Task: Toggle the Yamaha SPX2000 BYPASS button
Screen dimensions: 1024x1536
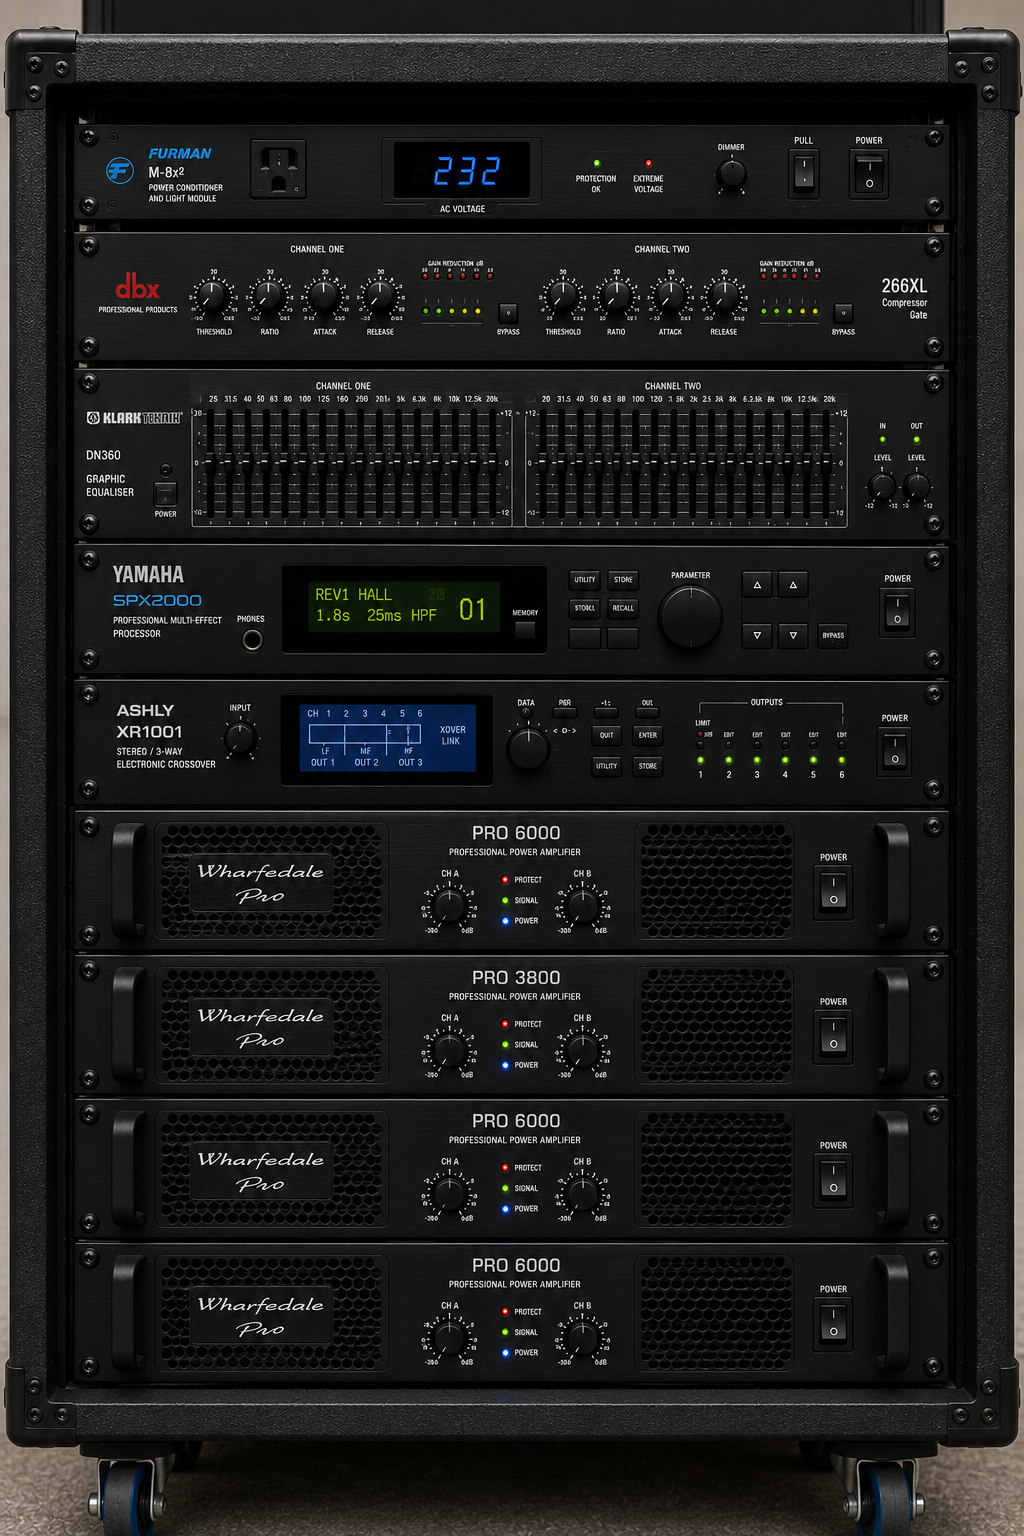Action: point(833,635)
